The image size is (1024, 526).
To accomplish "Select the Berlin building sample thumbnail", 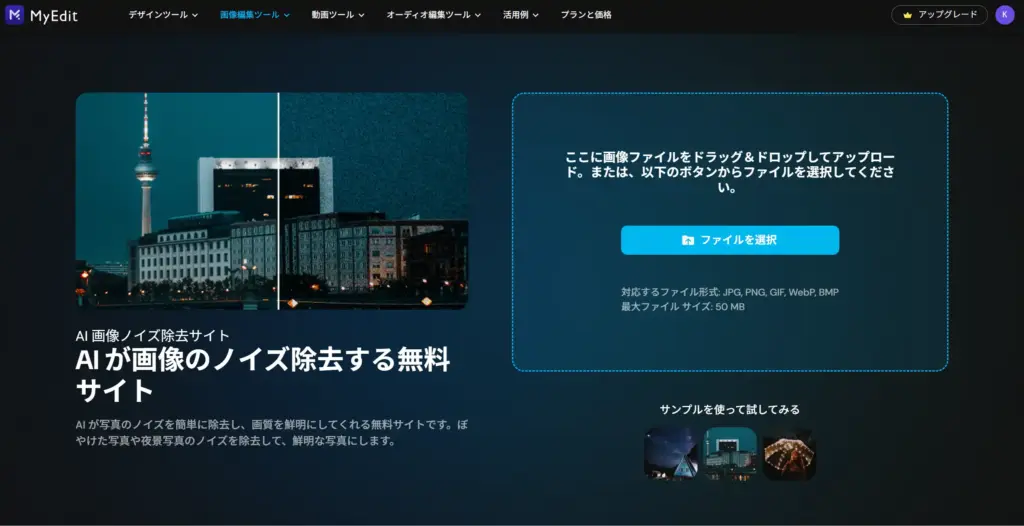I will point(730,453).
